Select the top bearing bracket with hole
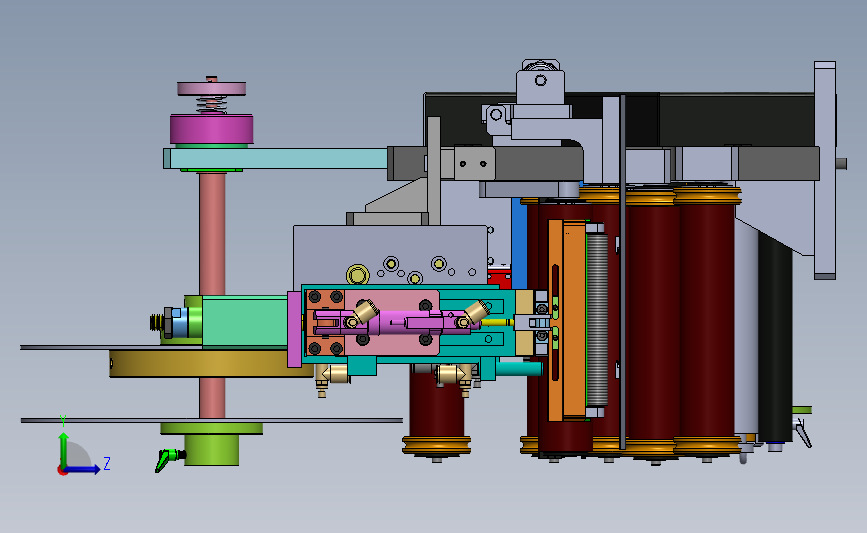The width and height of the screenshot is (867, 533). pyautogui.click(x=540, y=86)
